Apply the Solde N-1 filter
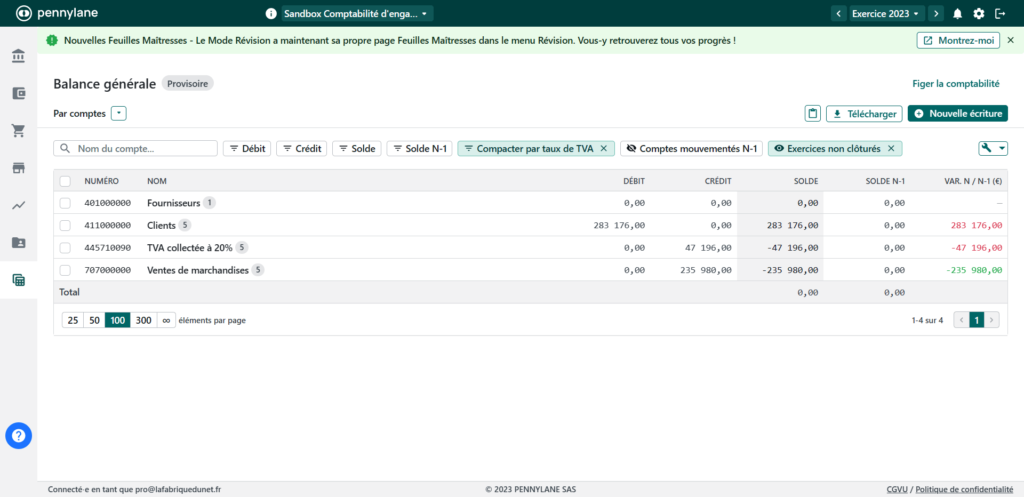Screen dimensions: 1024x497 coord(419,148)
